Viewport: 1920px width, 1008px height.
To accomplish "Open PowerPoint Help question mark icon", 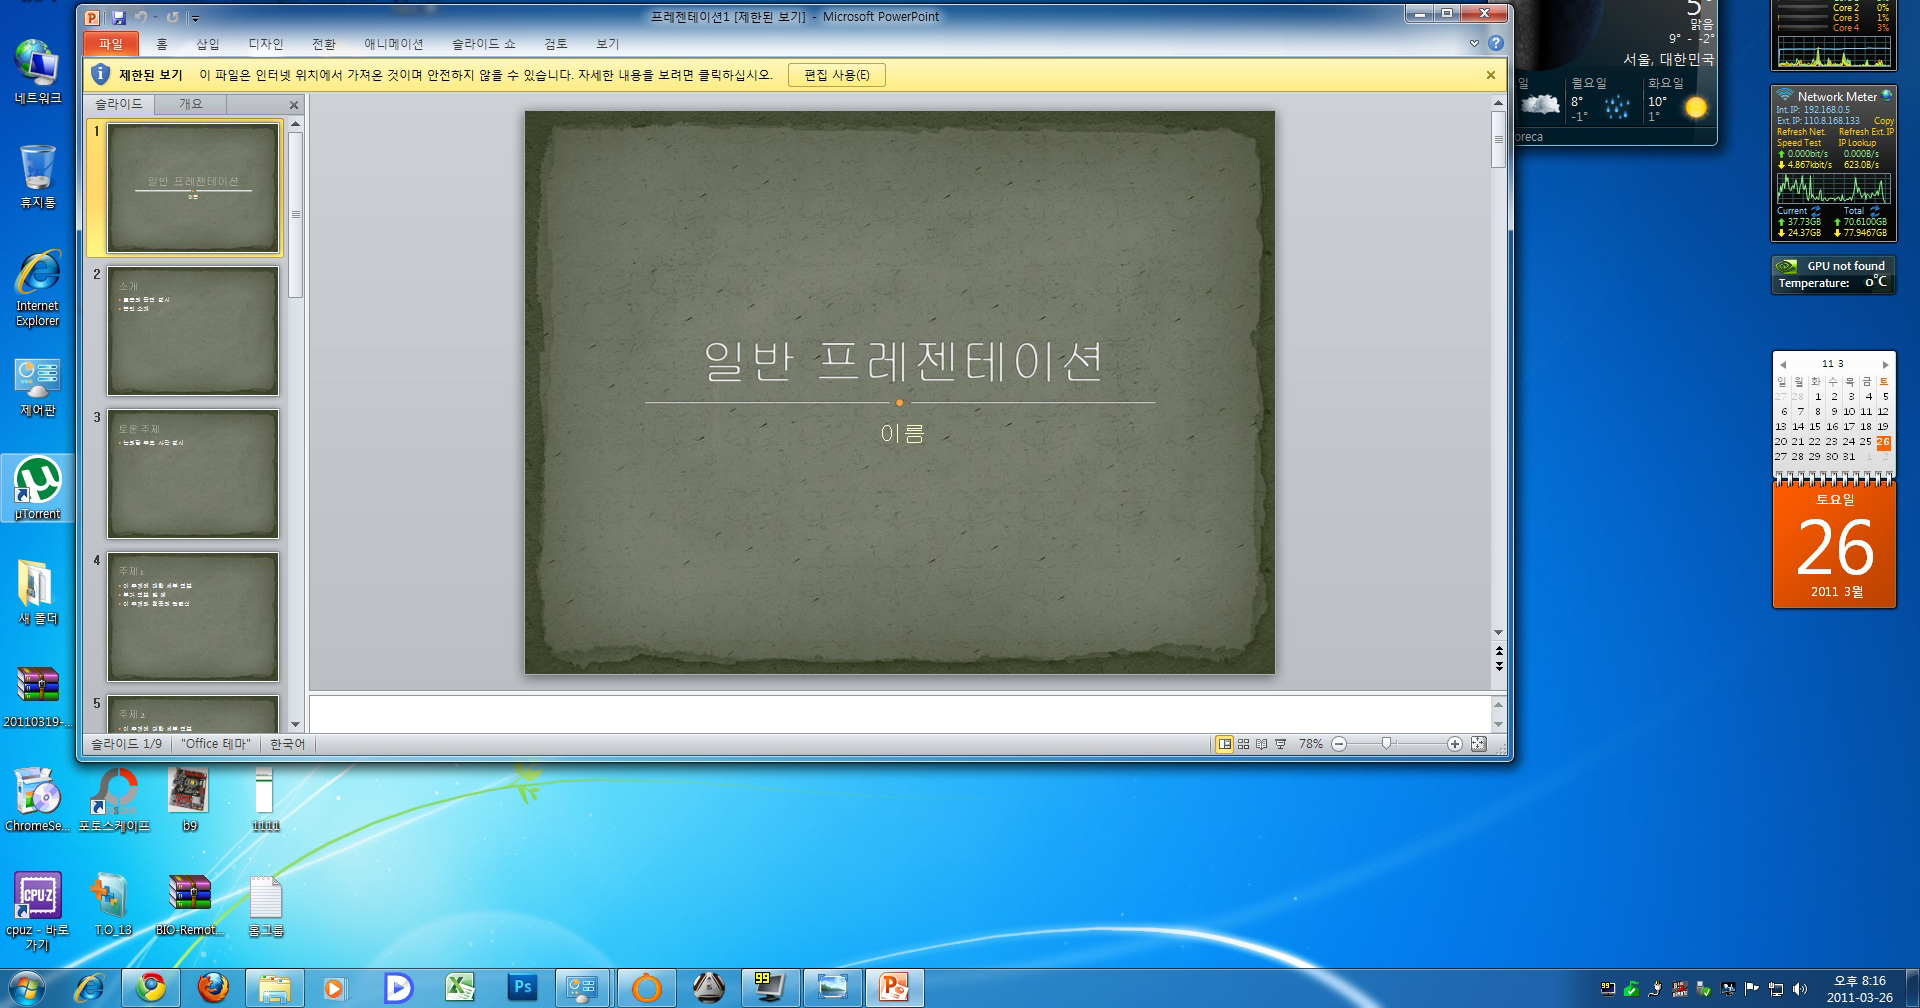I will 1495,43.
